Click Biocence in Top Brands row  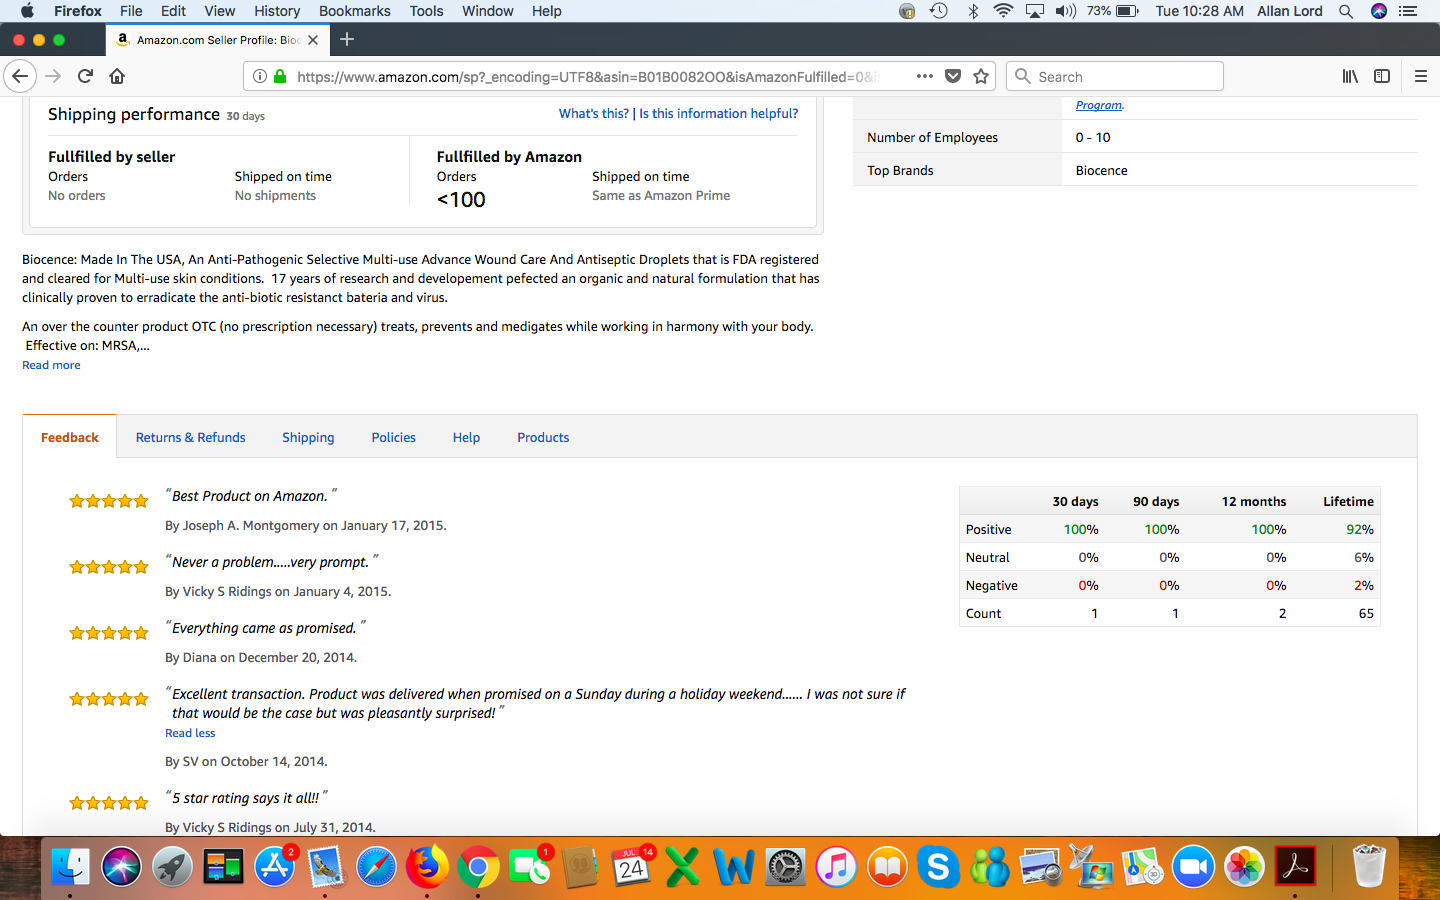(1101, 170)
